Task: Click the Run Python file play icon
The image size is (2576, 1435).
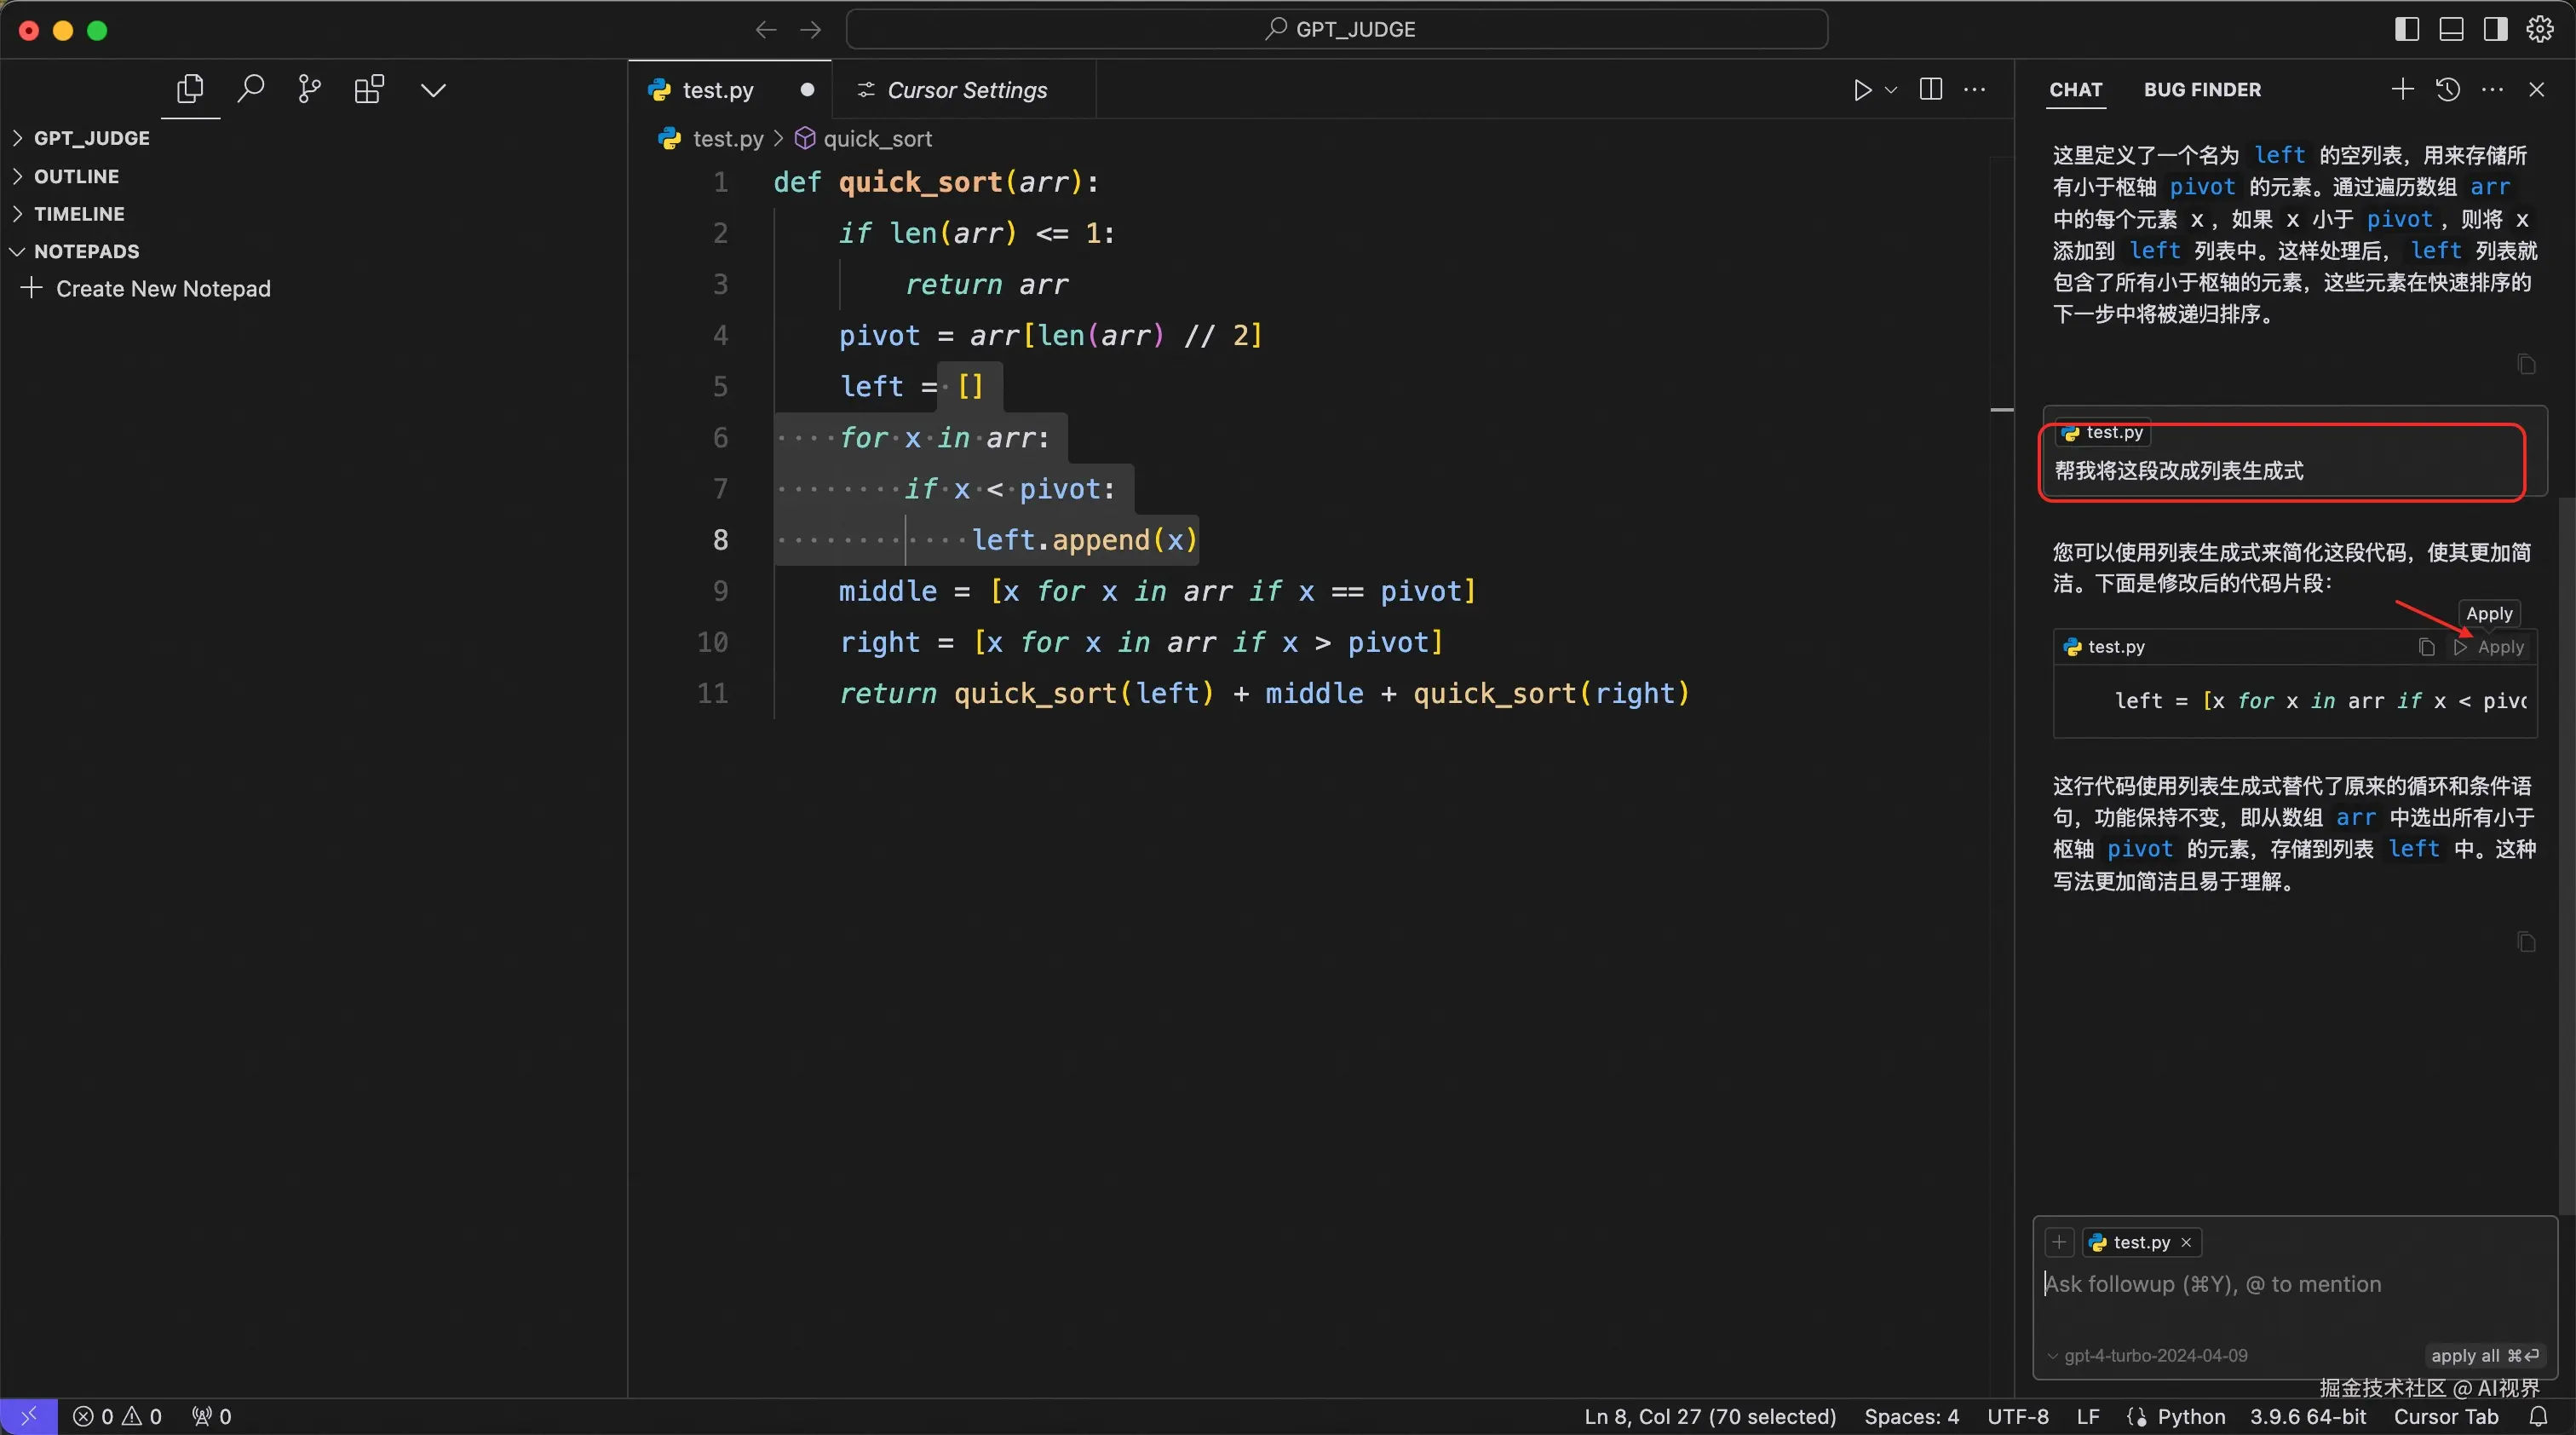Action: (x=1862, y=90)
